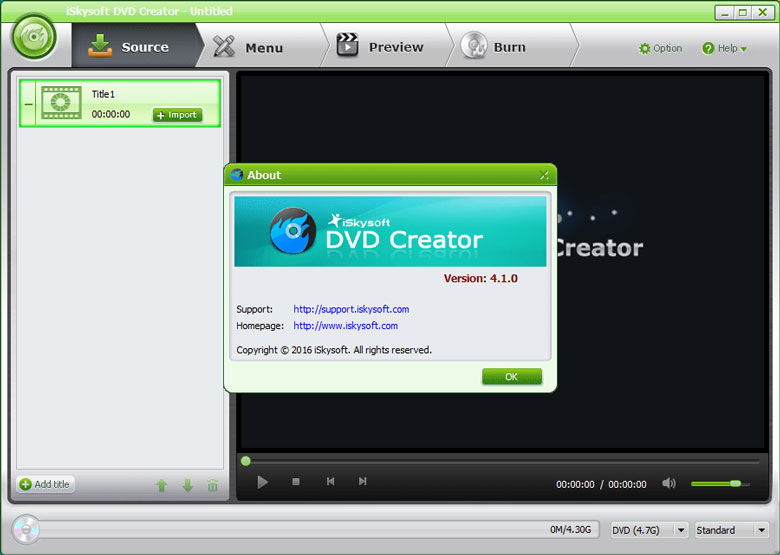This screenshot has width=780, height=555.
Task: Close the About dialog with X
Action: [x=544, y=175]
